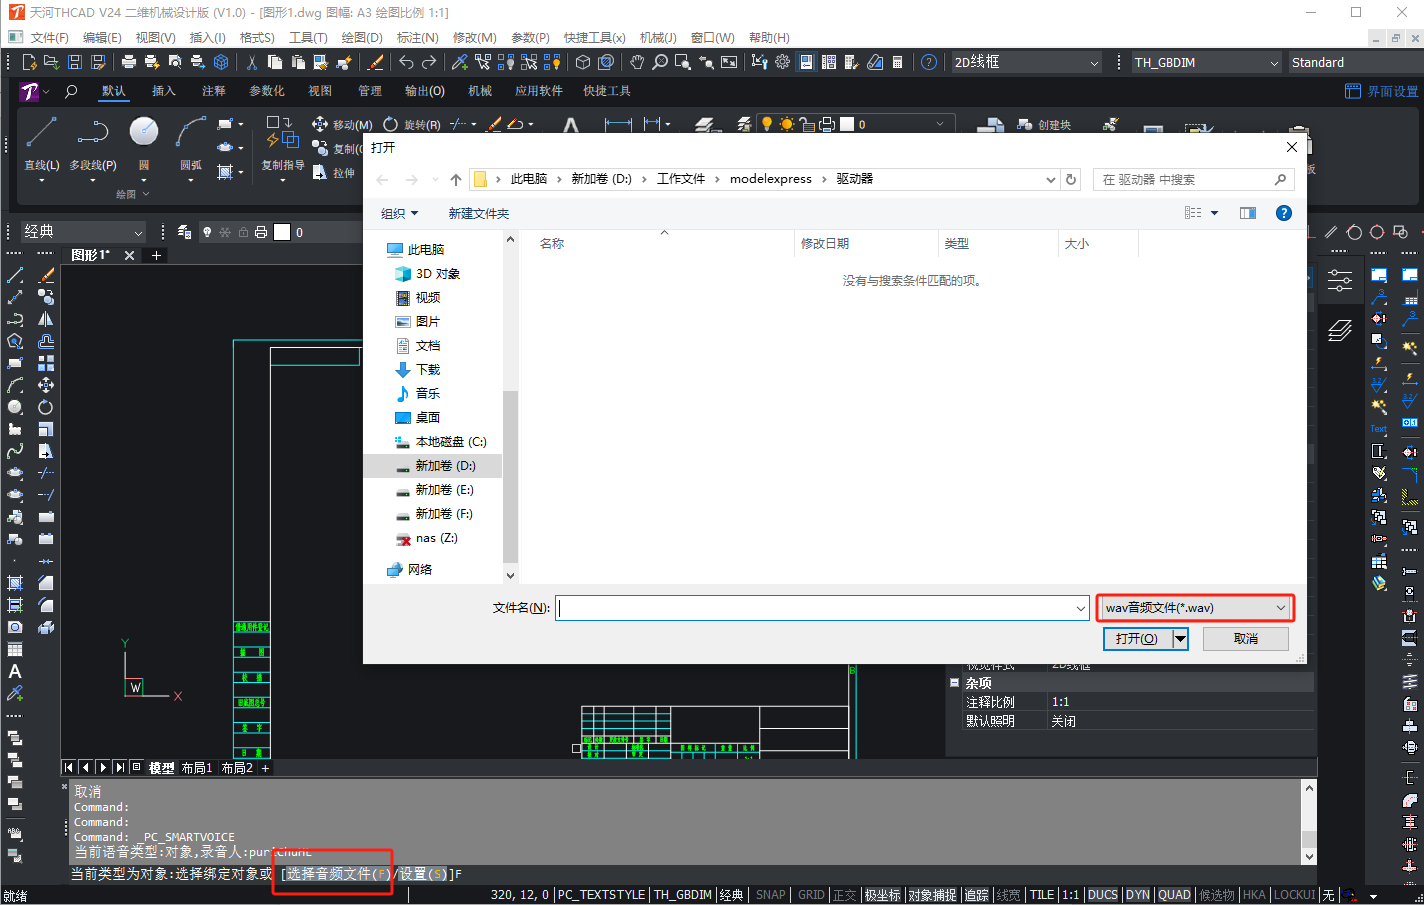Open the 2D线框 visual style dropdown
This screenshot has width=1424, height=905.
(x=1025, y=62)
